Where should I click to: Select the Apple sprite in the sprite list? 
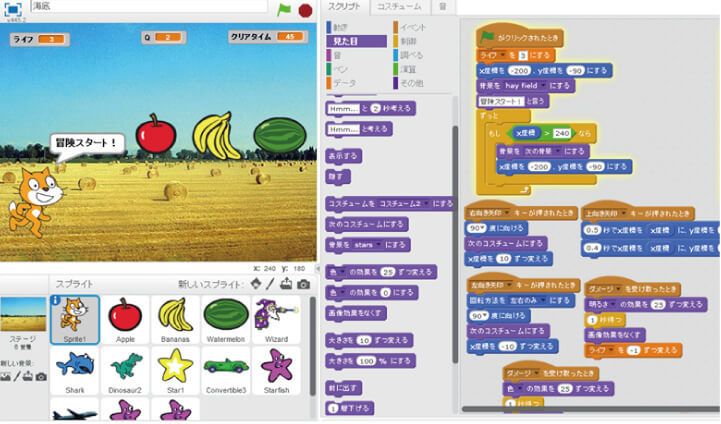click(x=125, y=320)
